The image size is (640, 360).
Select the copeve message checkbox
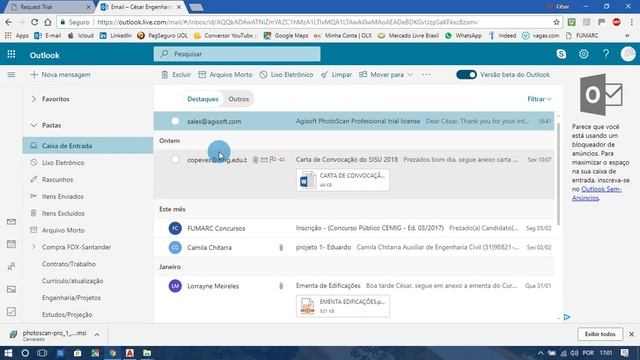tap(175, 160)
